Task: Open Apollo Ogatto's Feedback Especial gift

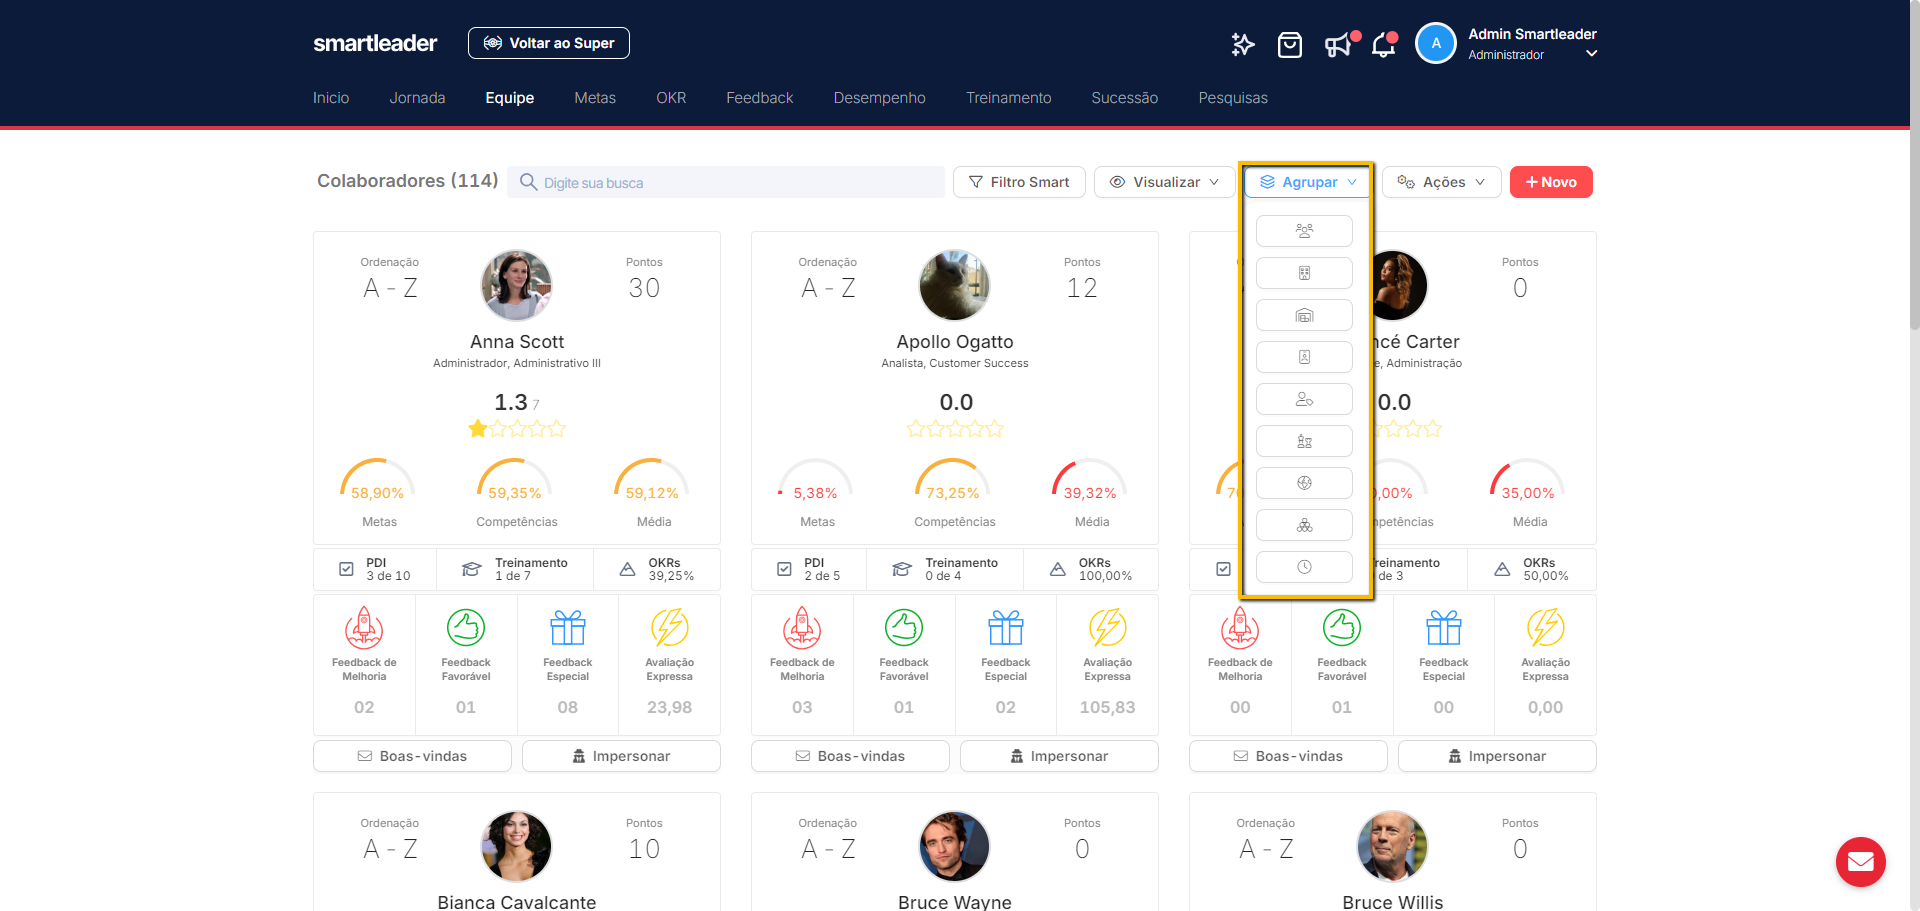Action: tap(1006, 628)
